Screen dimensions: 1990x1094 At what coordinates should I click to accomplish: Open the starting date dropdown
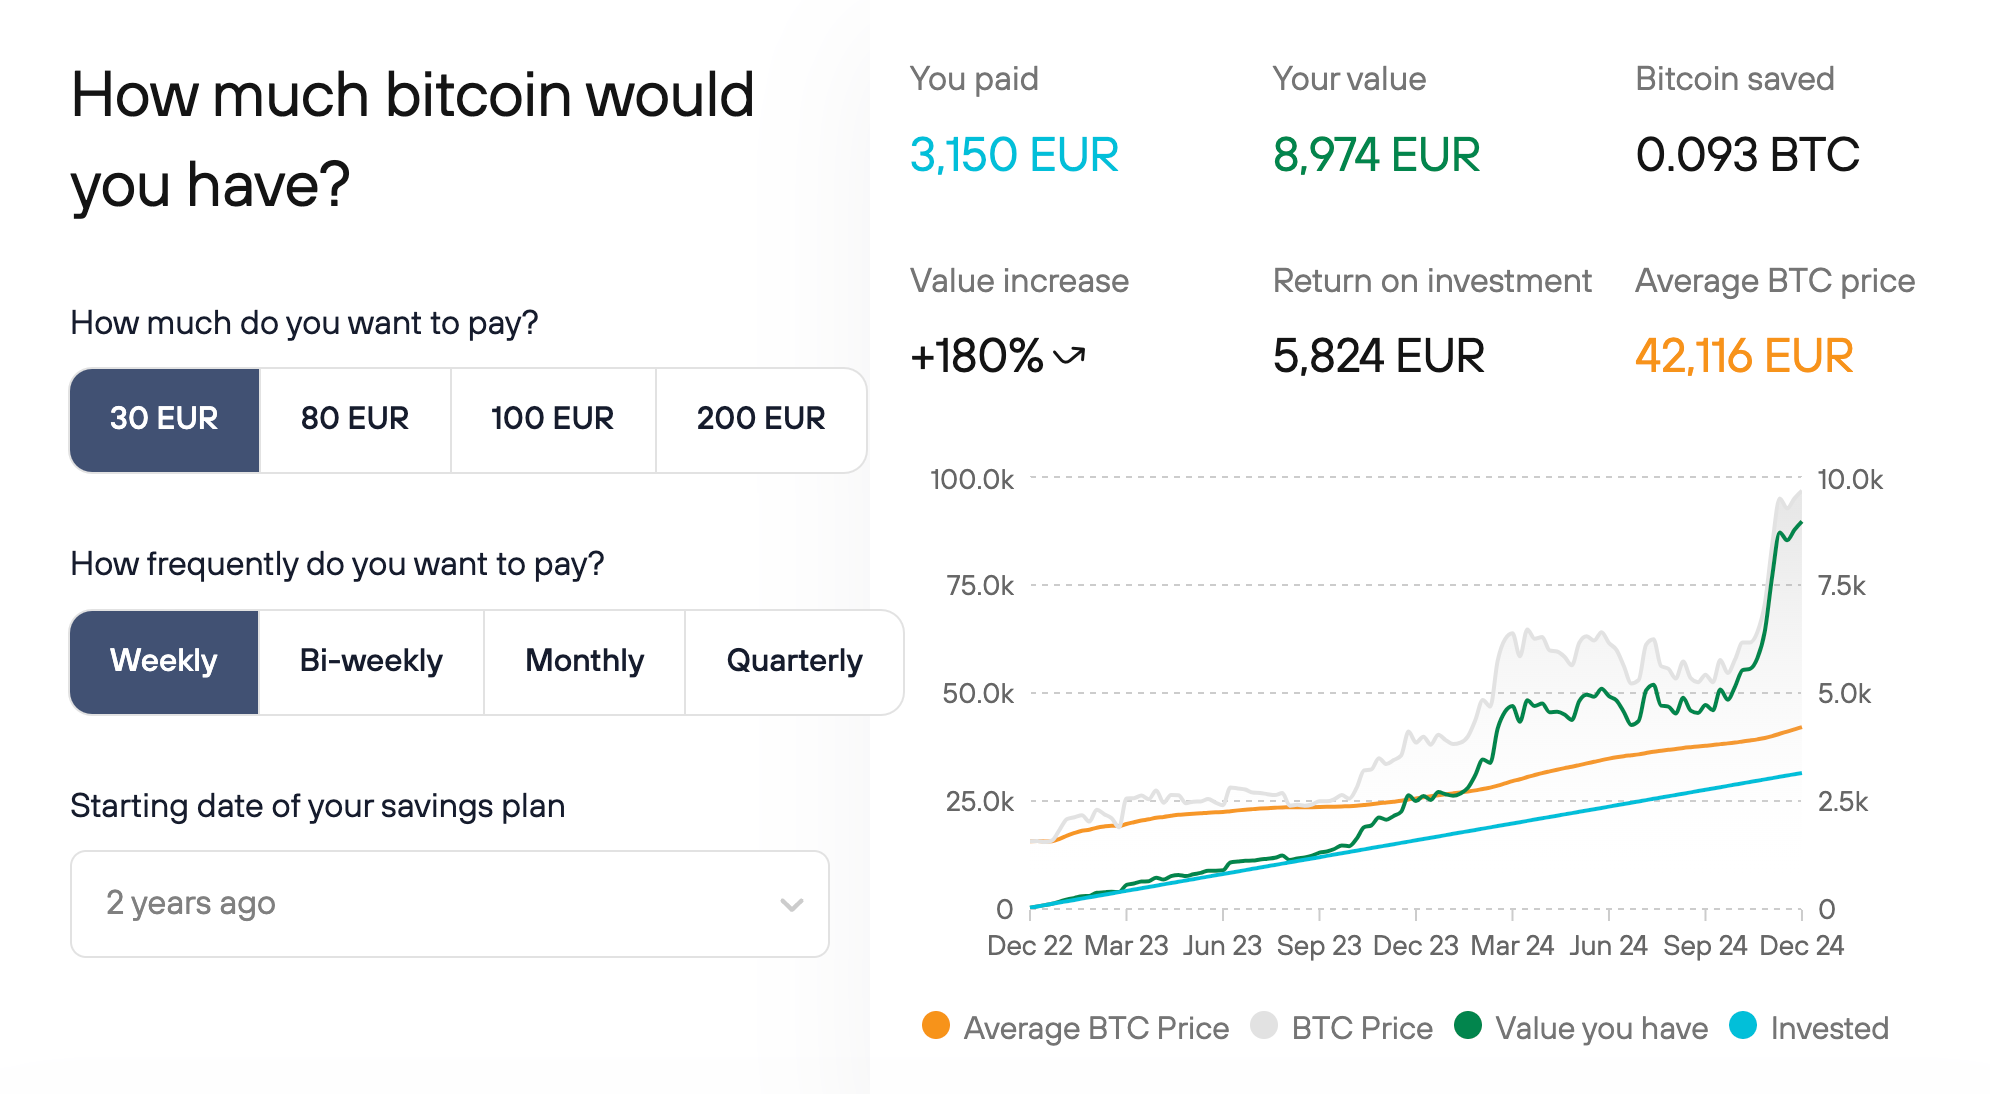click(449, 903)
